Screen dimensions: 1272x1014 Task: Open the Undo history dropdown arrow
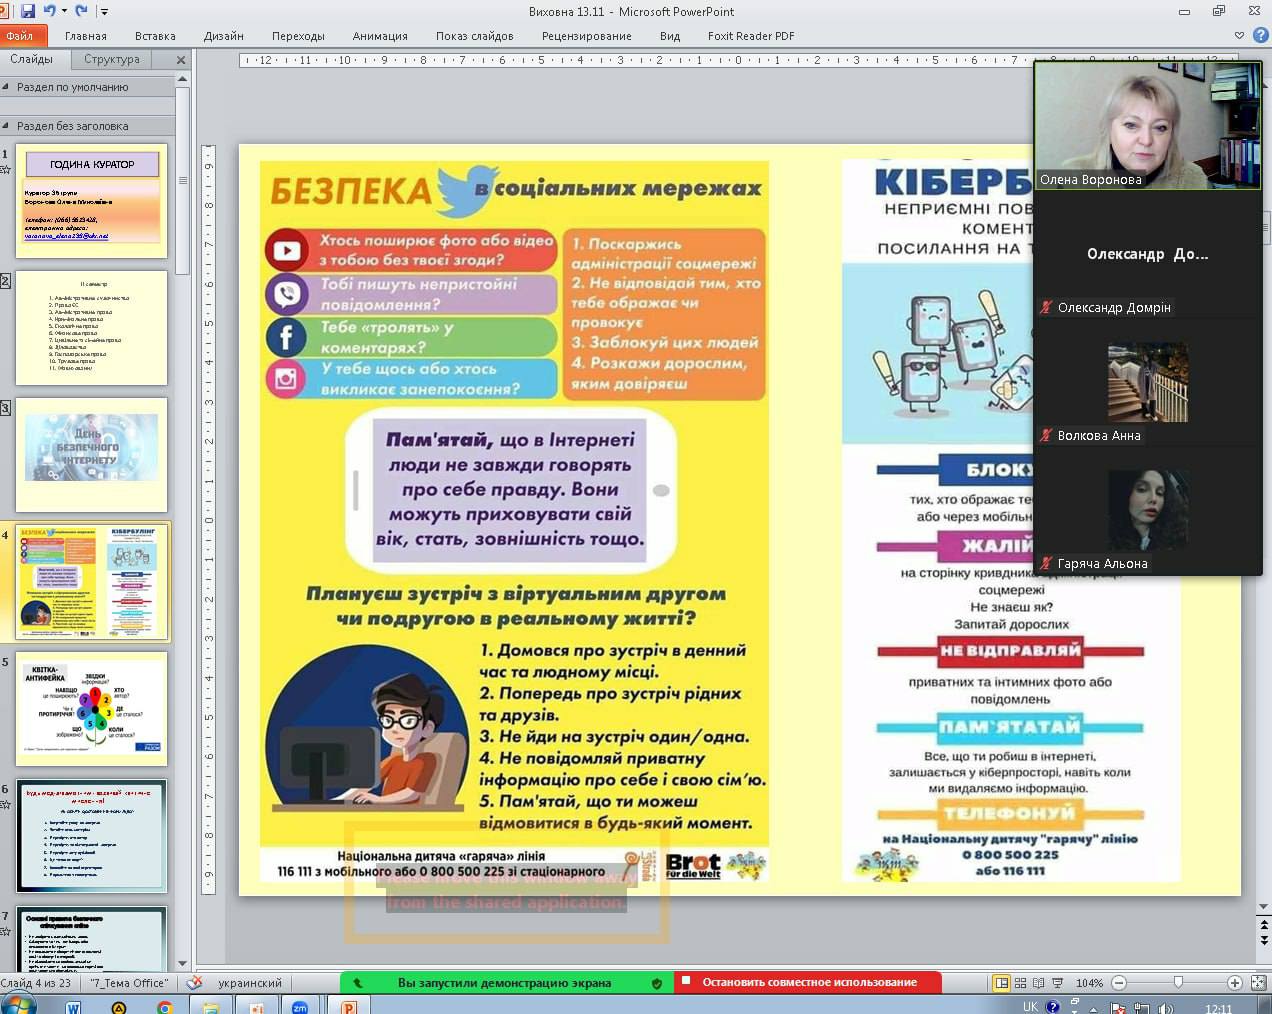(64, 12)
